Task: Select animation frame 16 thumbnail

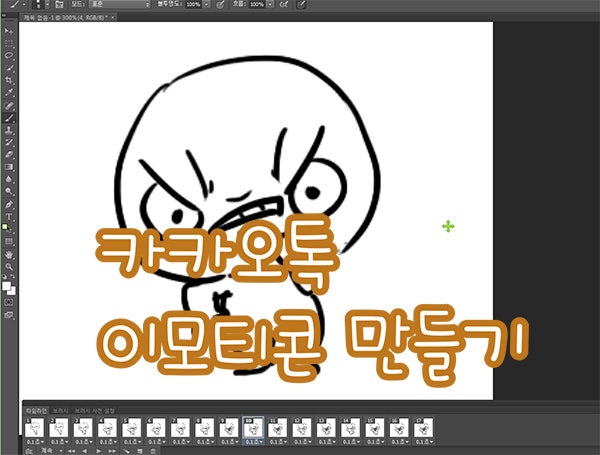Action: [x=399, y=427]
